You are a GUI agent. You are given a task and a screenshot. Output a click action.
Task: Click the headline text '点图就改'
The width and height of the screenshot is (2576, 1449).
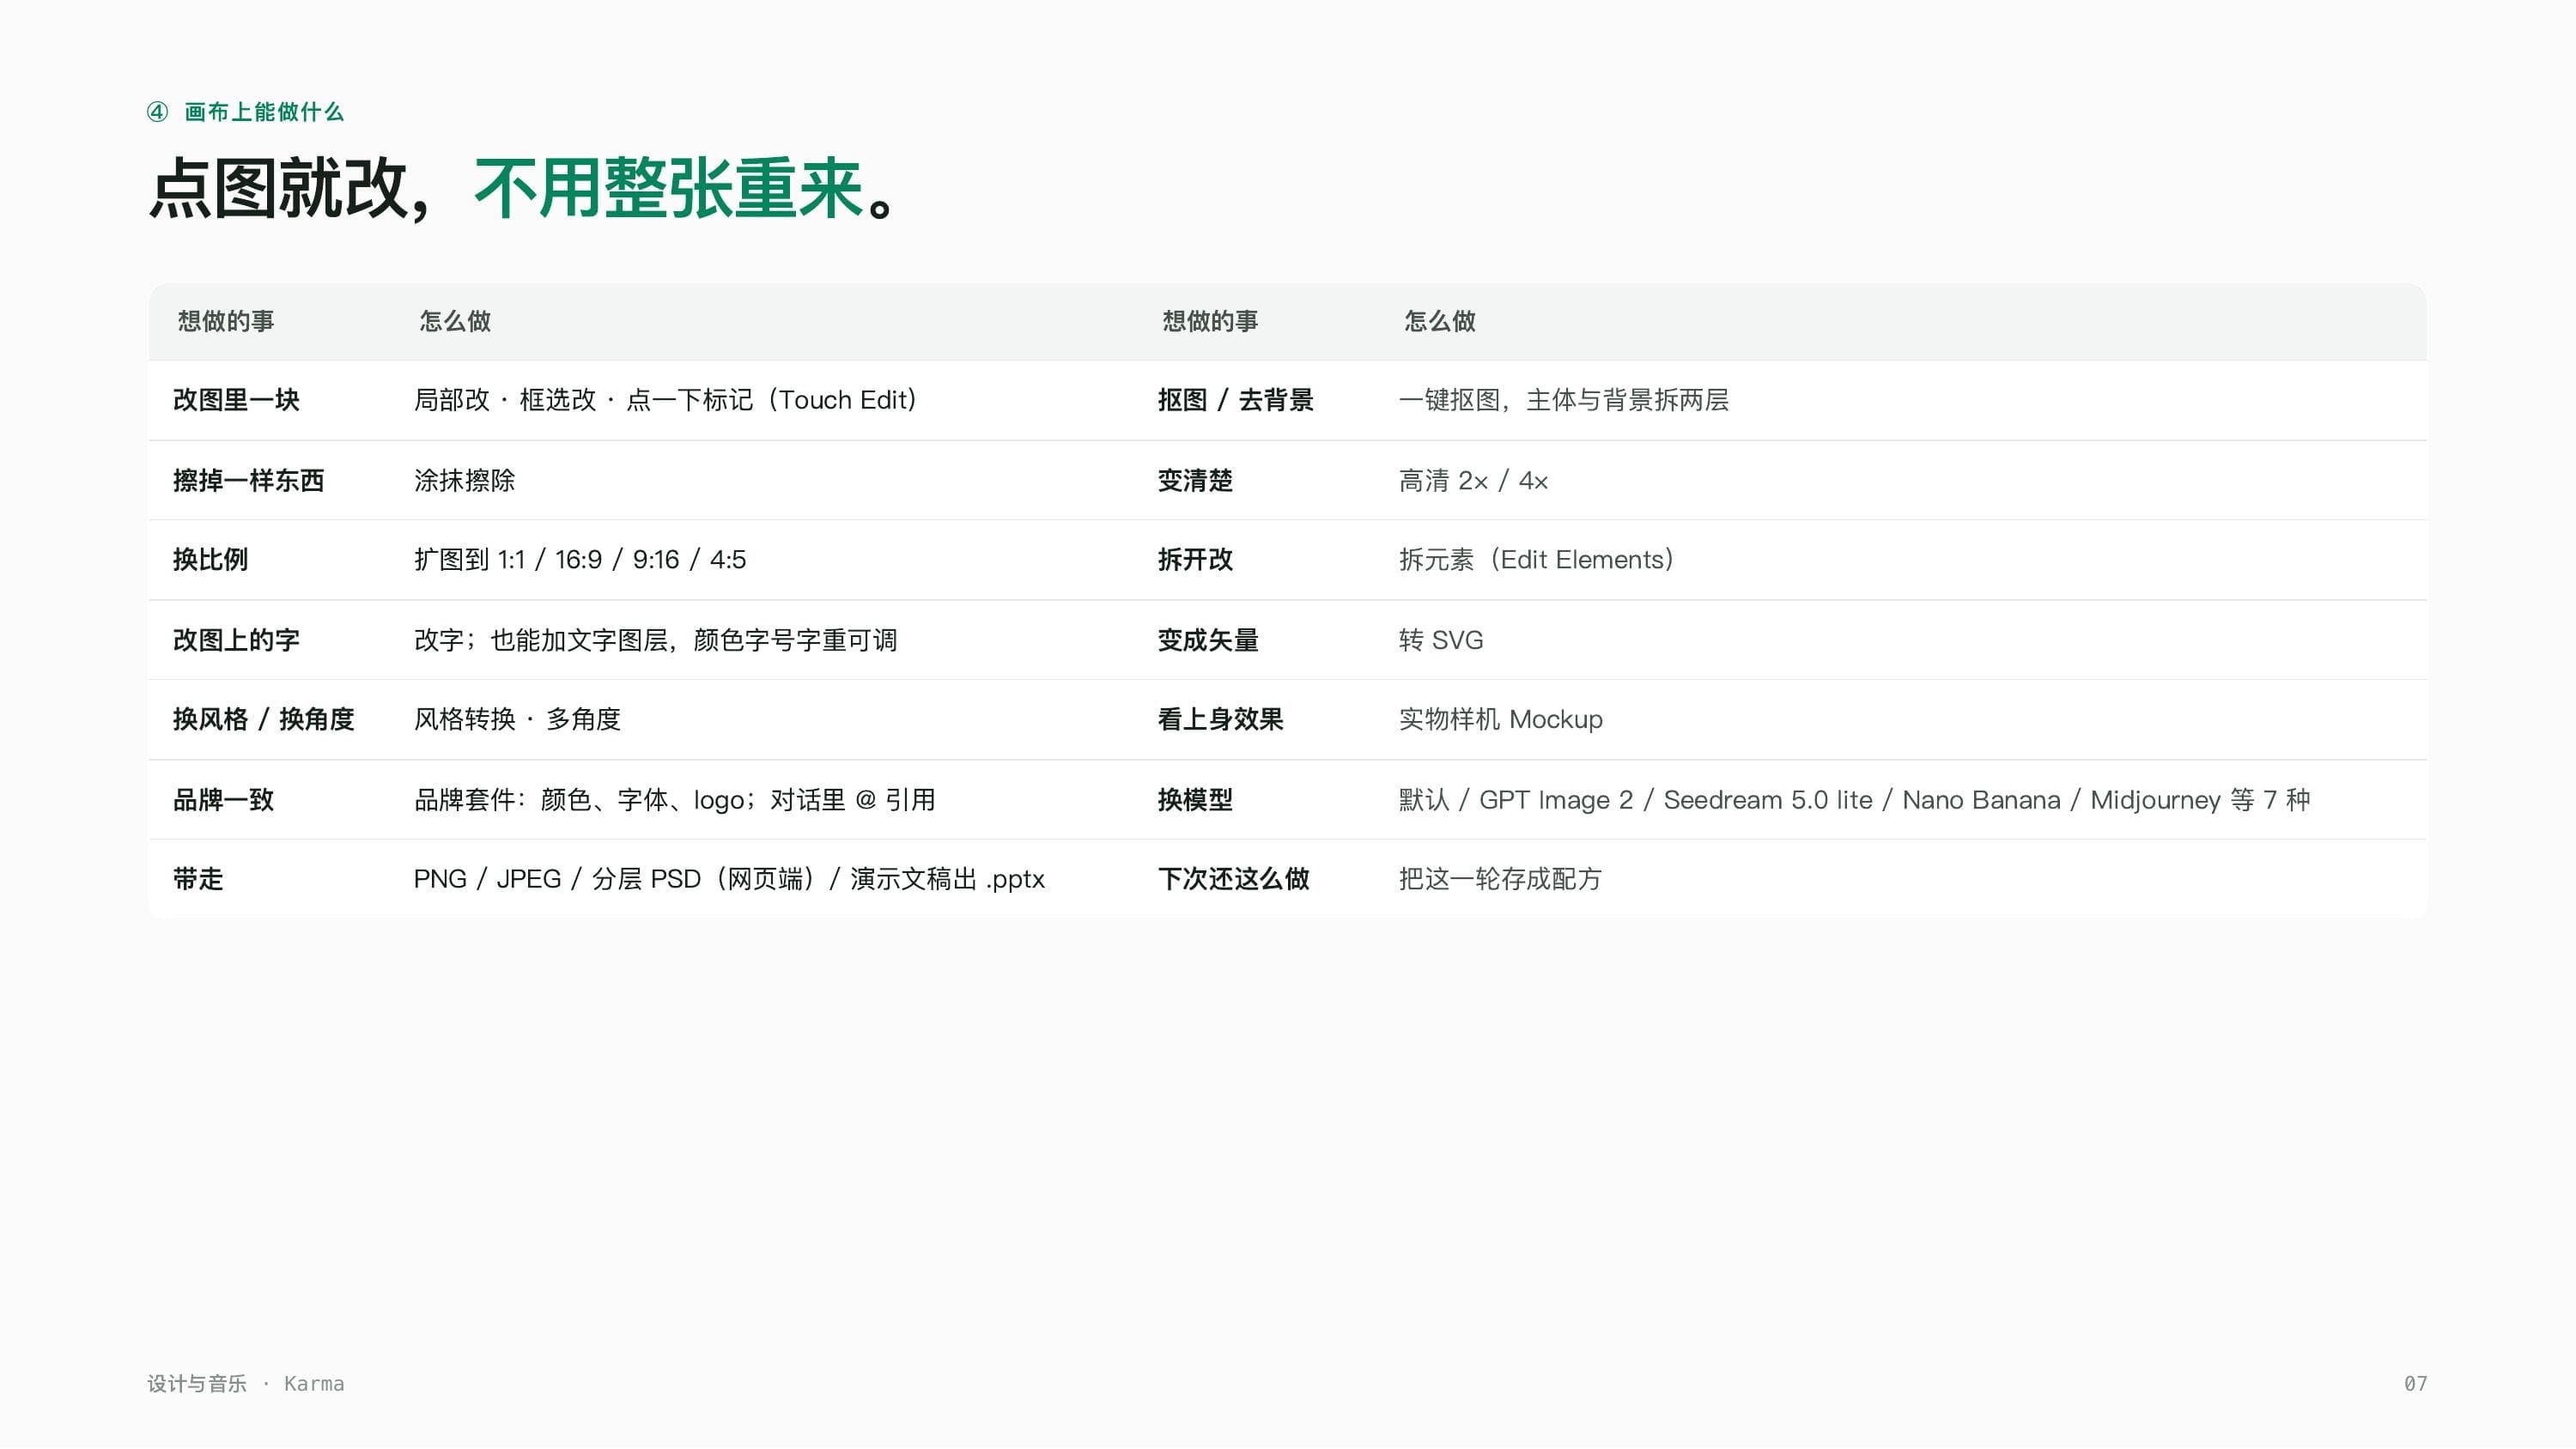[278, 188]
